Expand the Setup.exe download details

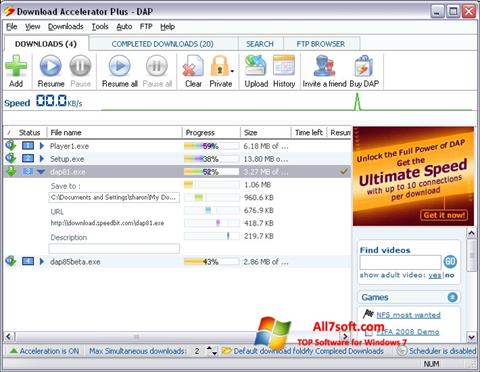42,159
